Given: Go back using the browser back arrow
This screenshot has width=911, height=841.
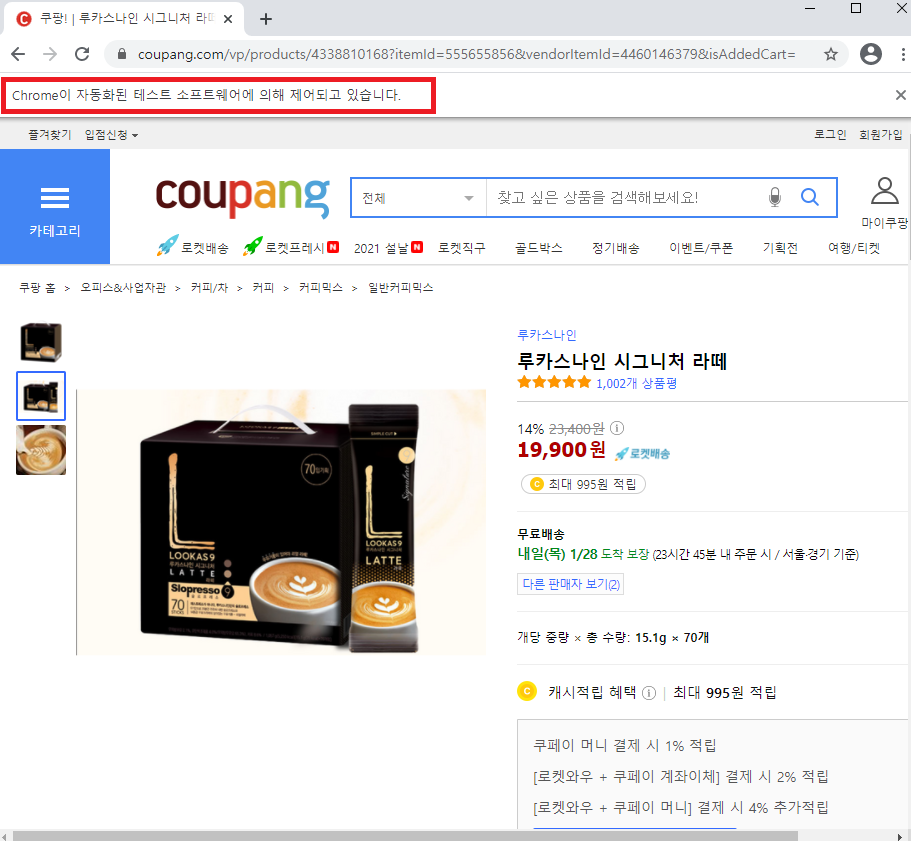Looking at the screenshot, I should [18, 54].
